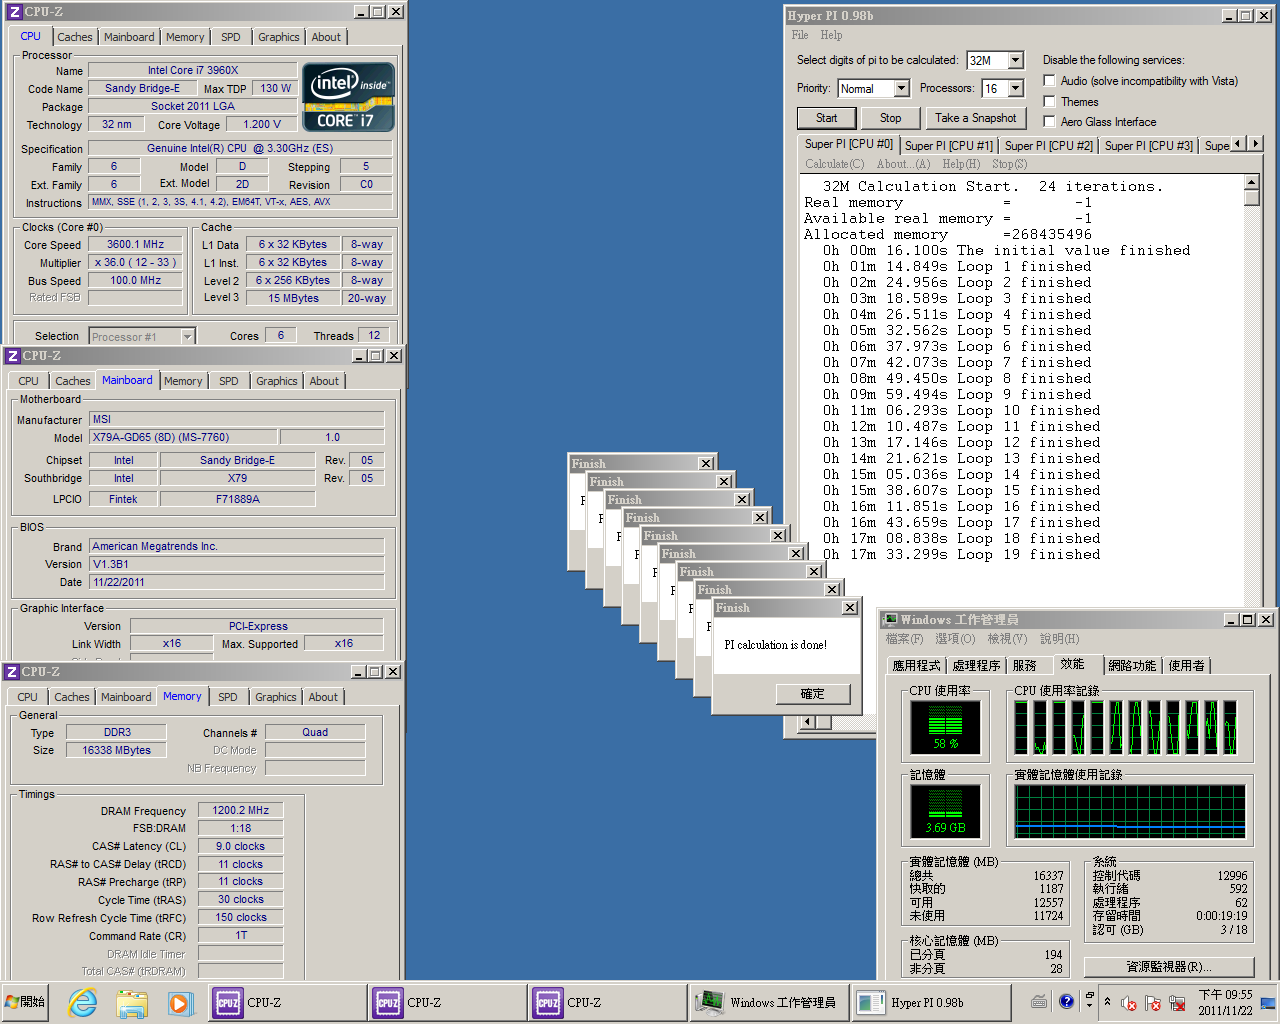Select the CAS# Latency '9.0 clocks' value
Screen dimensions: 1280x1024
tap(241, 847)
